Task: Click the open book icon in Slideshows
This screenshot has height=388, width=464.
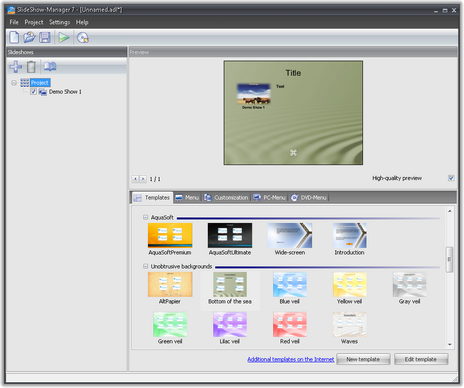Action: 50,66
